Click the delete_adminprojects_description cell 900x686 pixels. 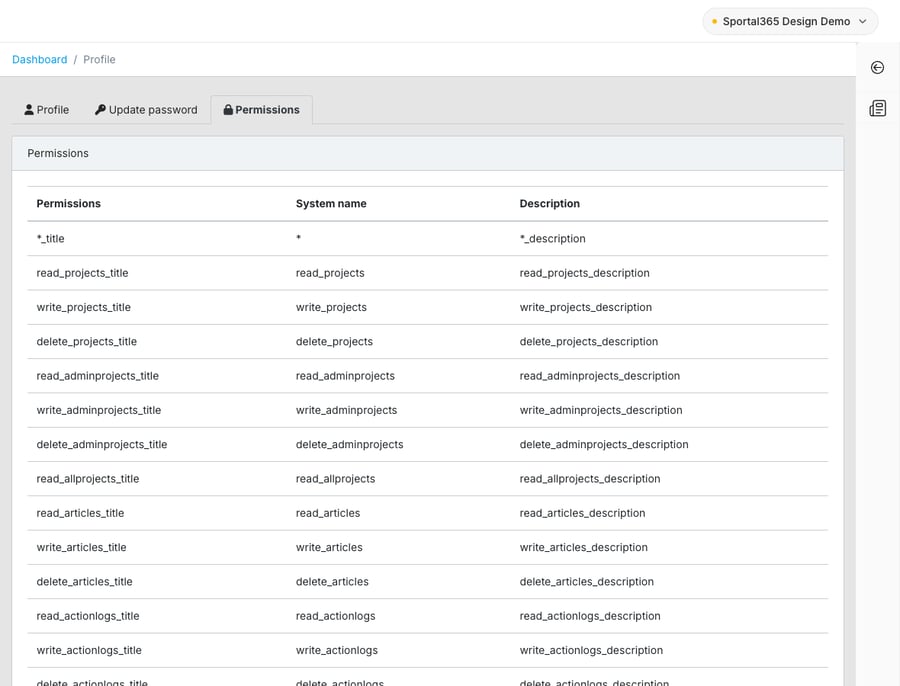[x=669, y=445]
